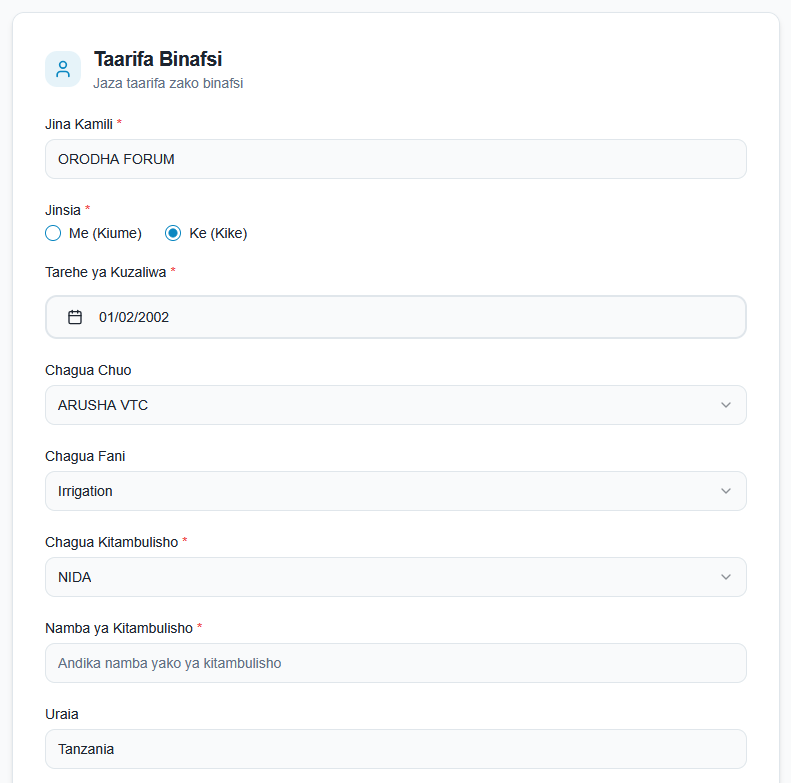Click the Jina Kamili field label
Screen dimensions: 791x783
(x=79, y=123)
